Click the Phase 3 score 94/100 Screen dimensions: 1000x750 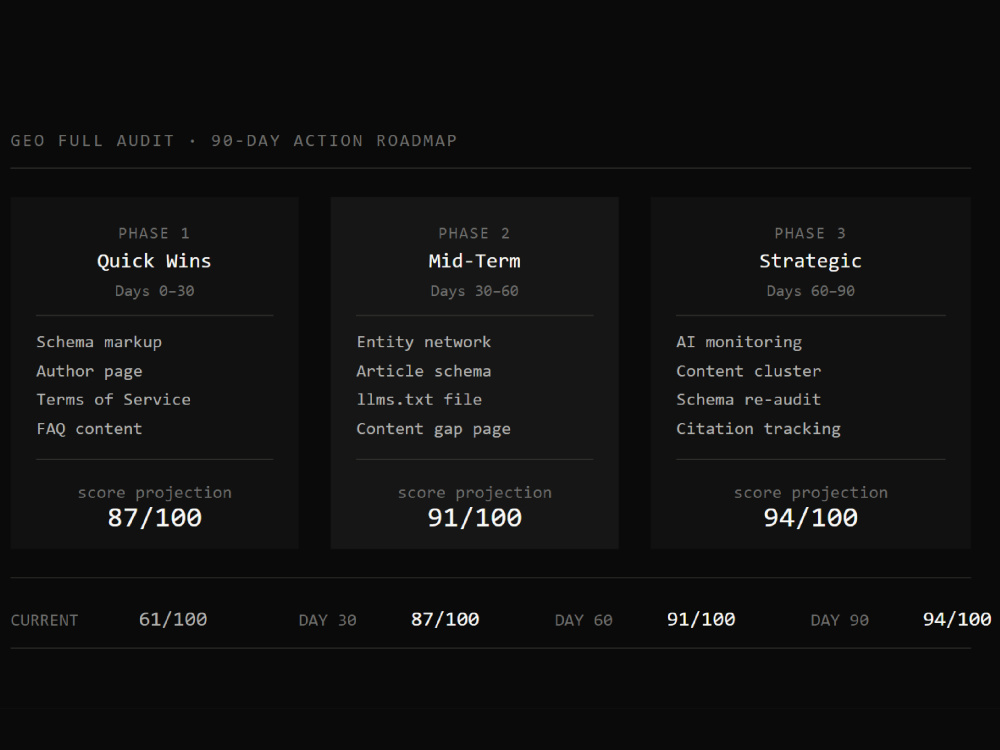(811, 517)
